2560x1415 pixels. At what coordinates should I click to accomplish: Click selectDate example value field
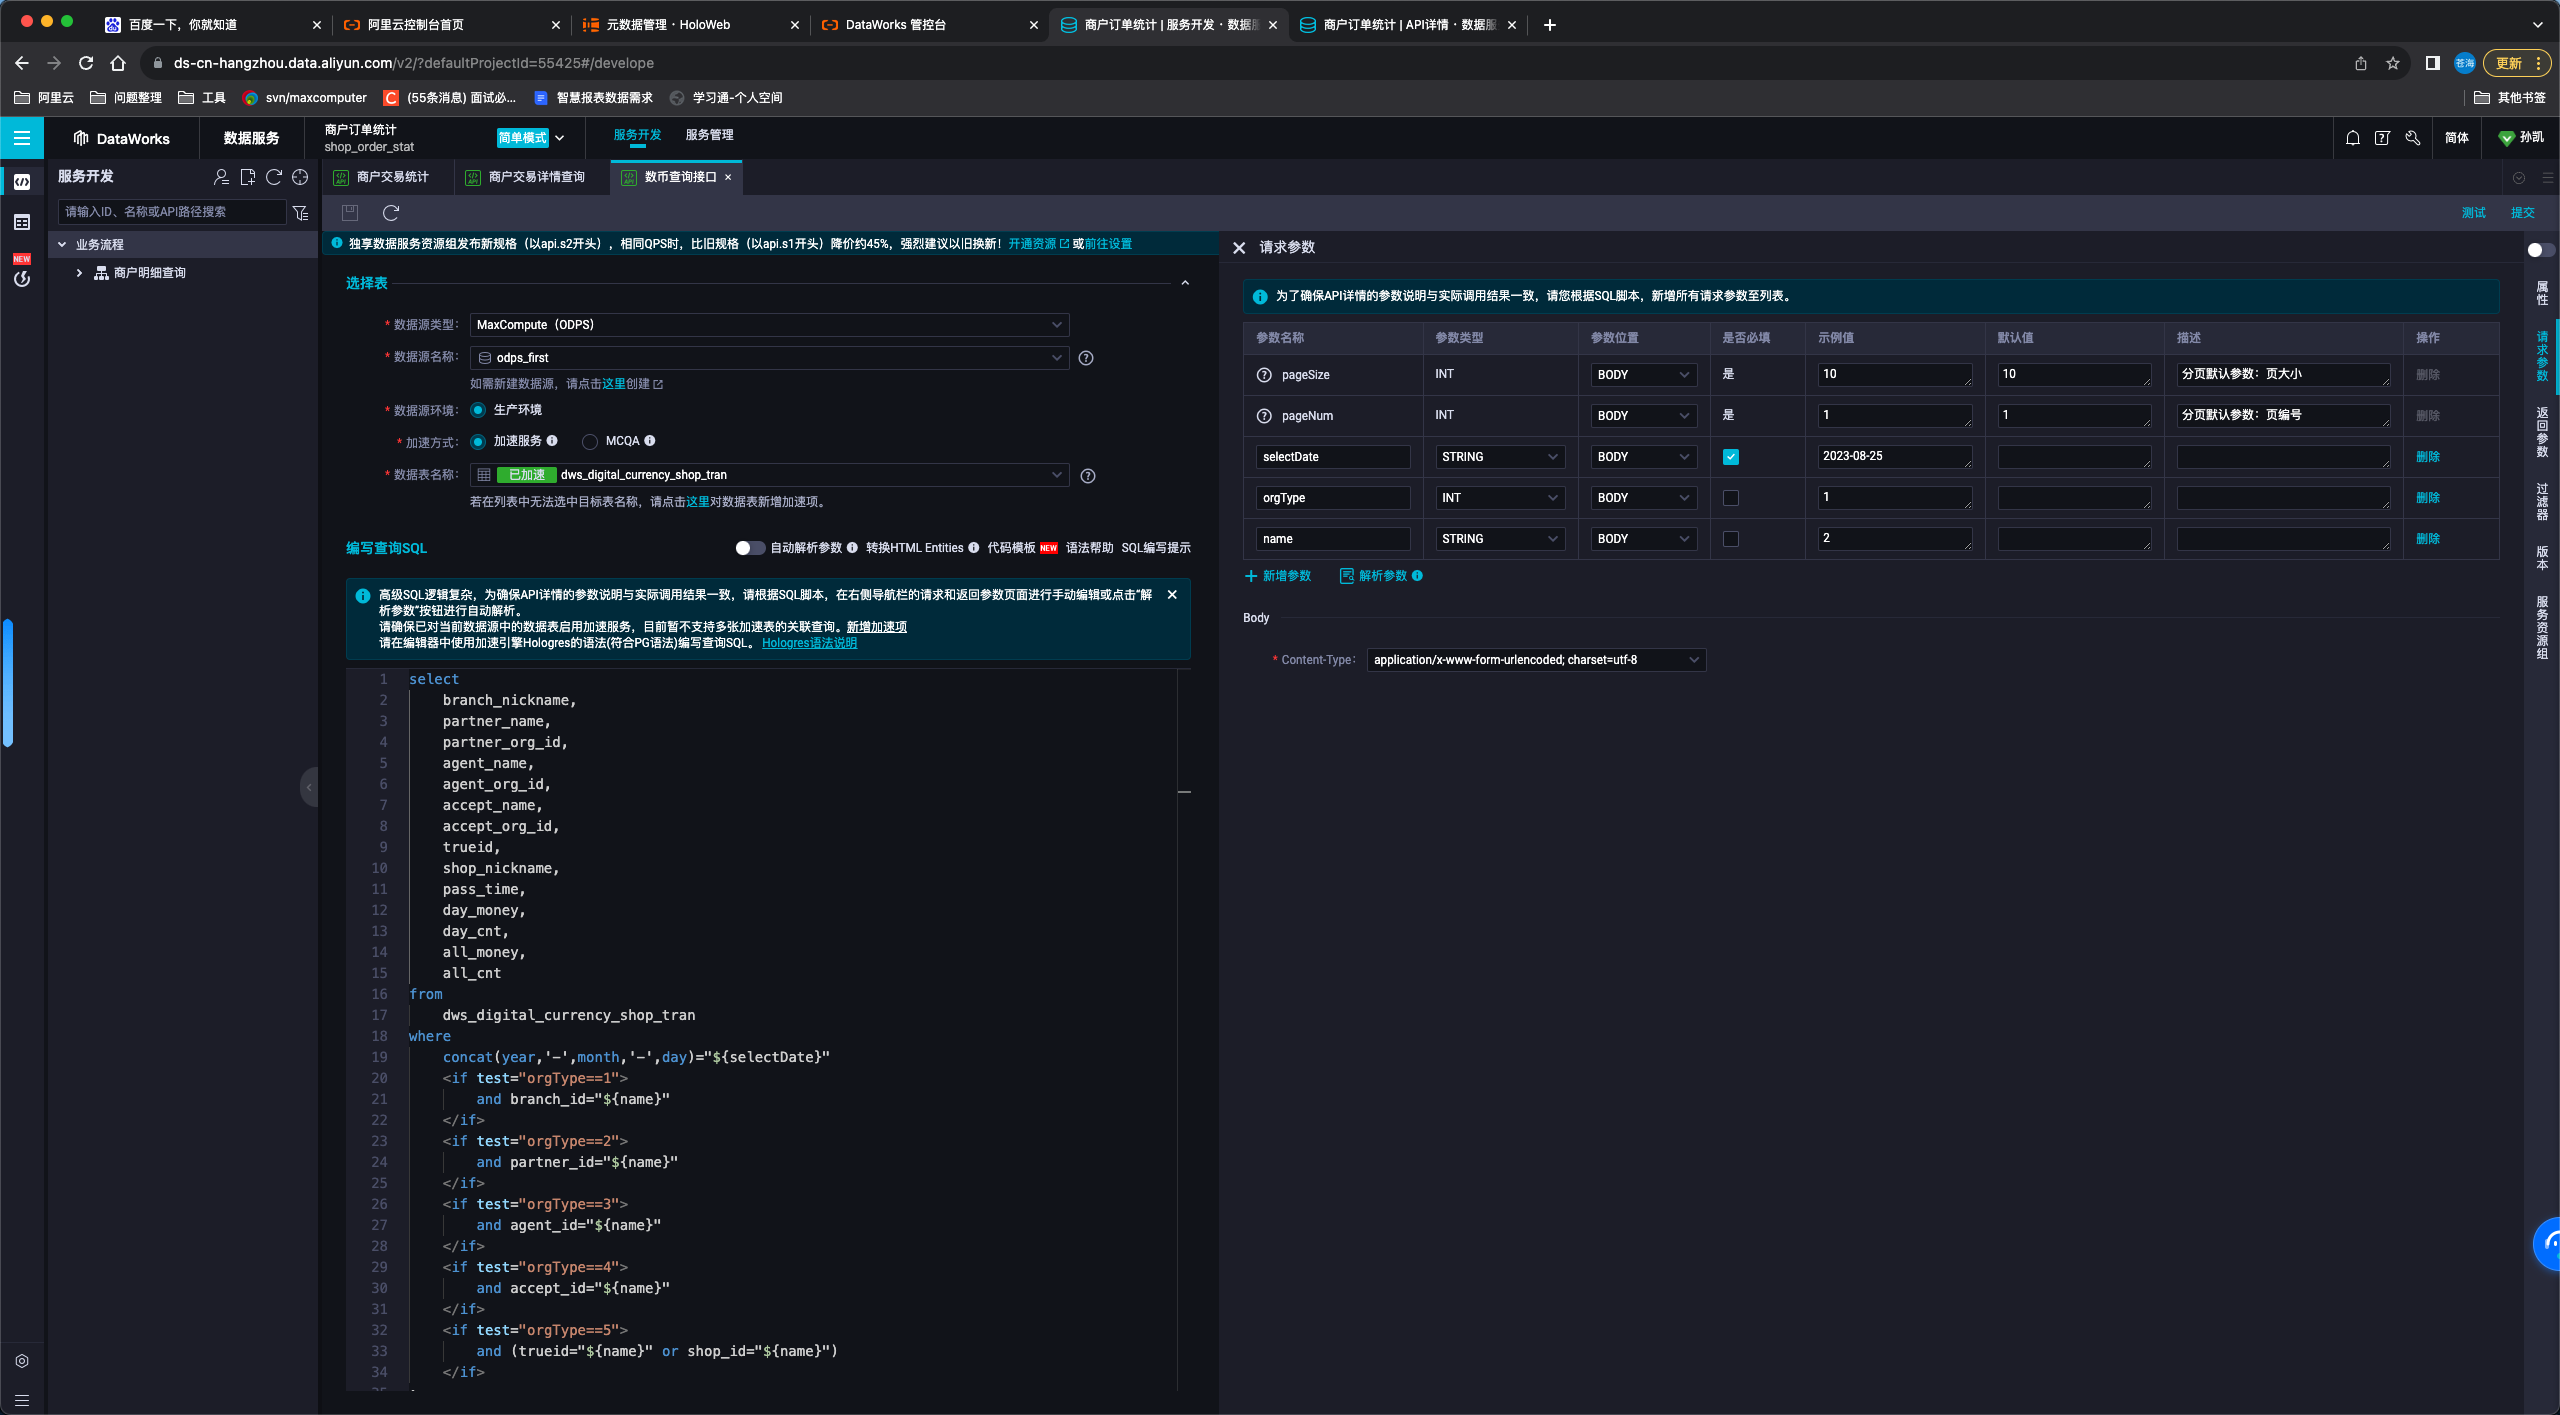[x=1895, y=456]
